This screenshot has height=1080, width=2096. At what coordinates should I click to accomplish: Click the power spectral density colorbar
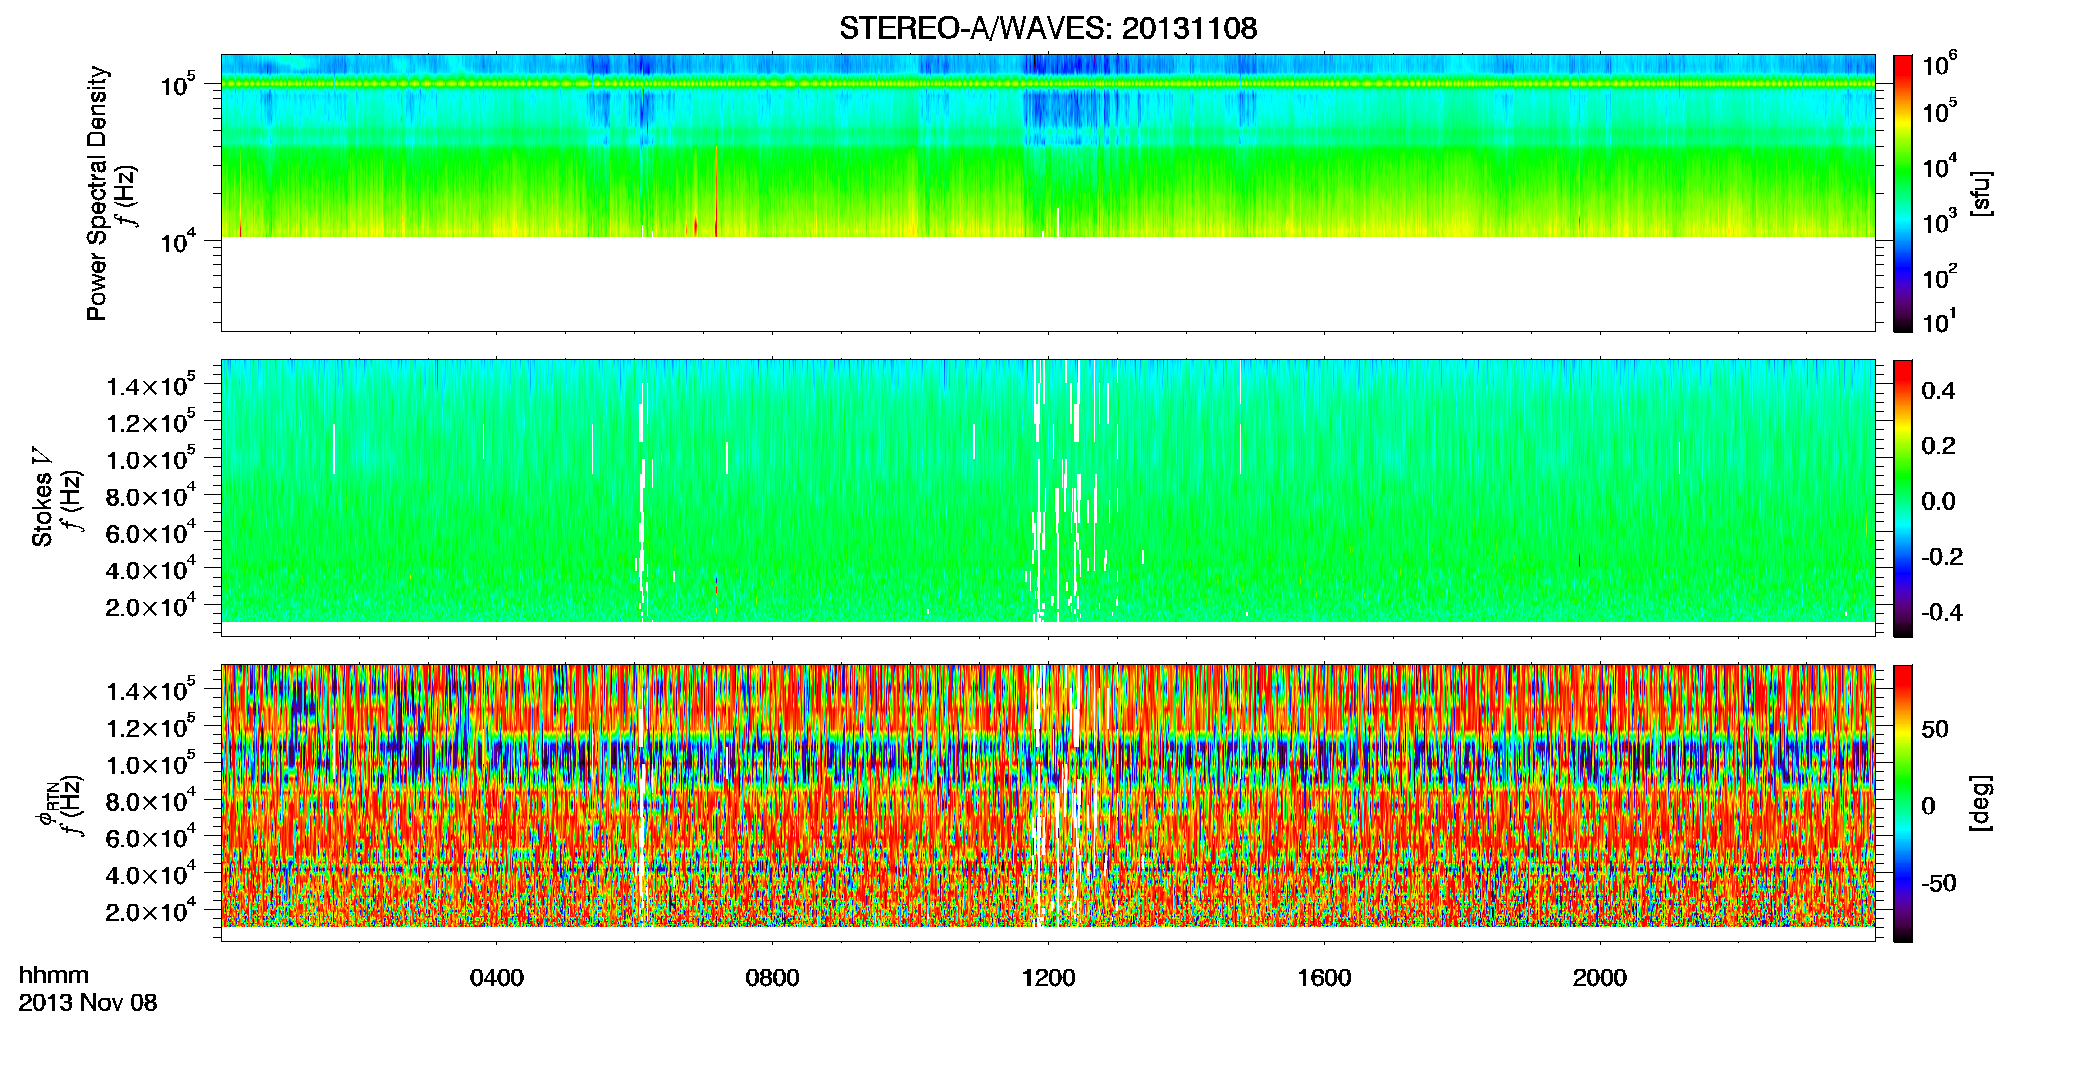tap(1902, 193)
